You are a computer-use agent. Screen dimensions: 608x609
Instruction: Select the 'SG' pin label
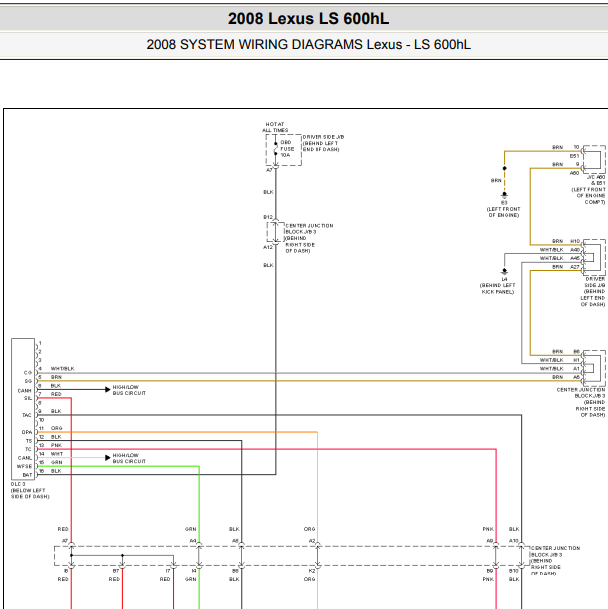28,381
